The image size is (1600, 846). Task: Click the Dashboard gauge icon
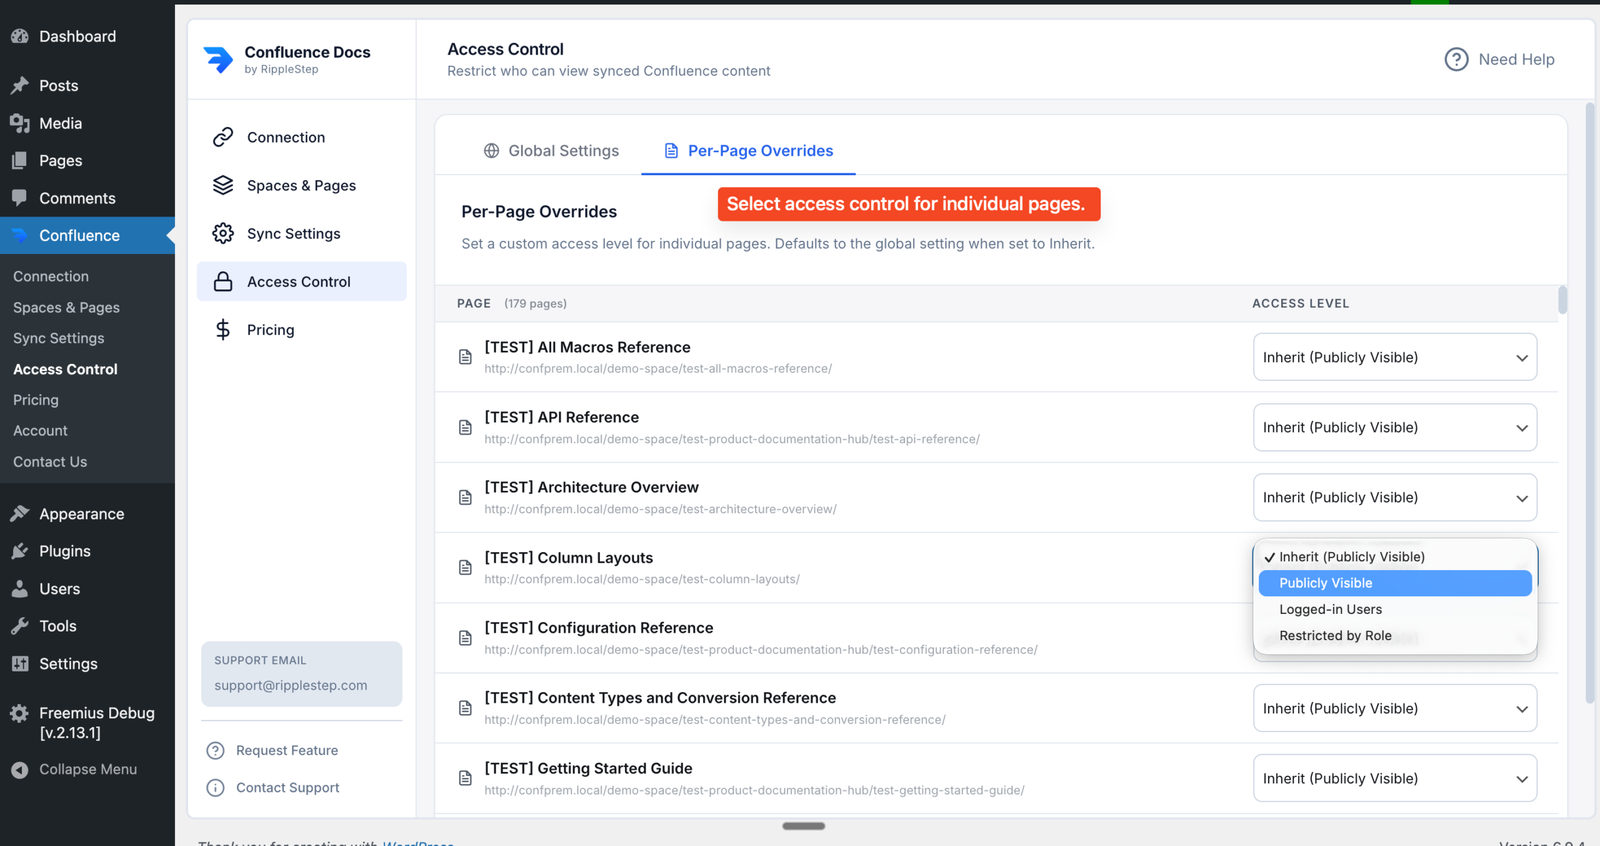point(19,36)
